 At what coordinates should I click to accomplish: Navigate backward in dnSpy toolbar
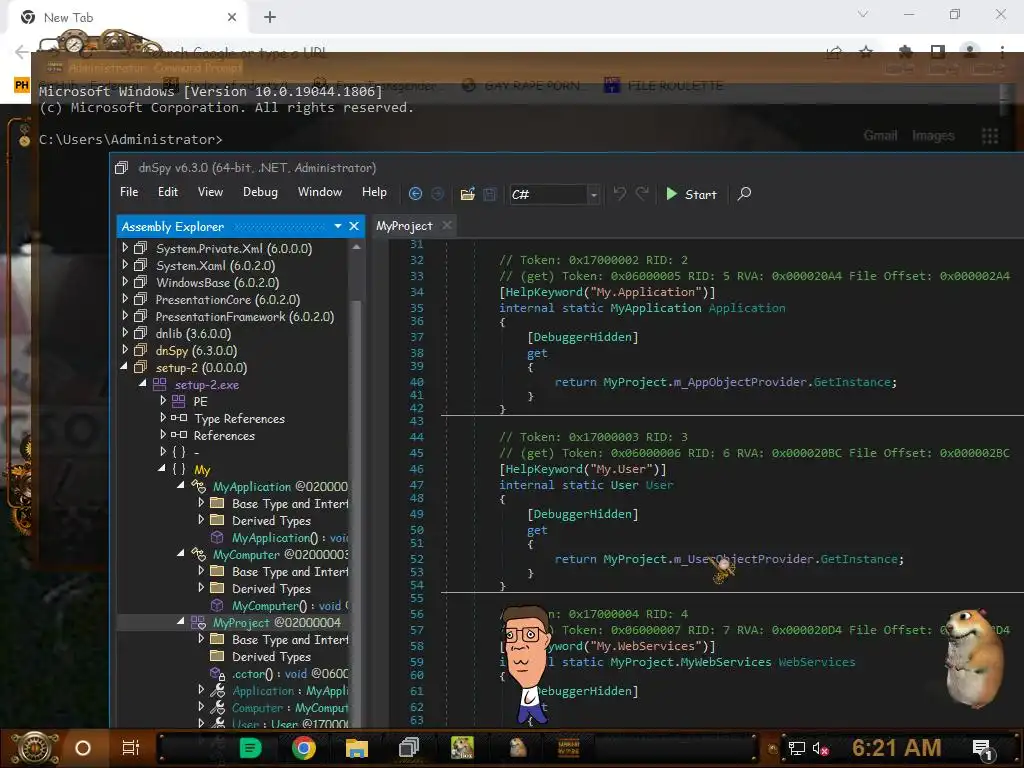(x=415, y=194)
